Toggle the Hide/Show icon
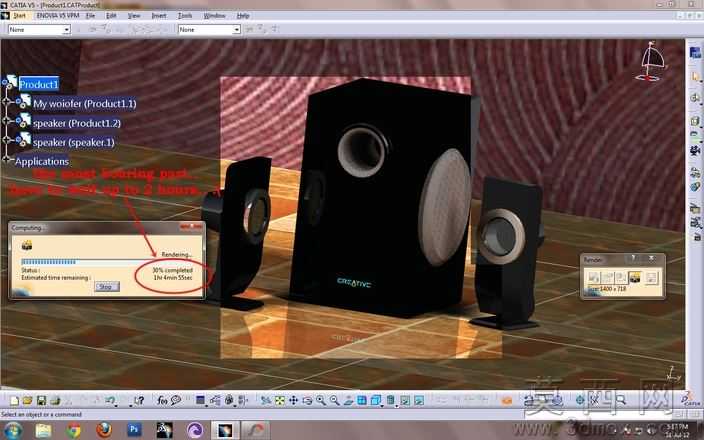The image size is (704, 440). (405, 400)
